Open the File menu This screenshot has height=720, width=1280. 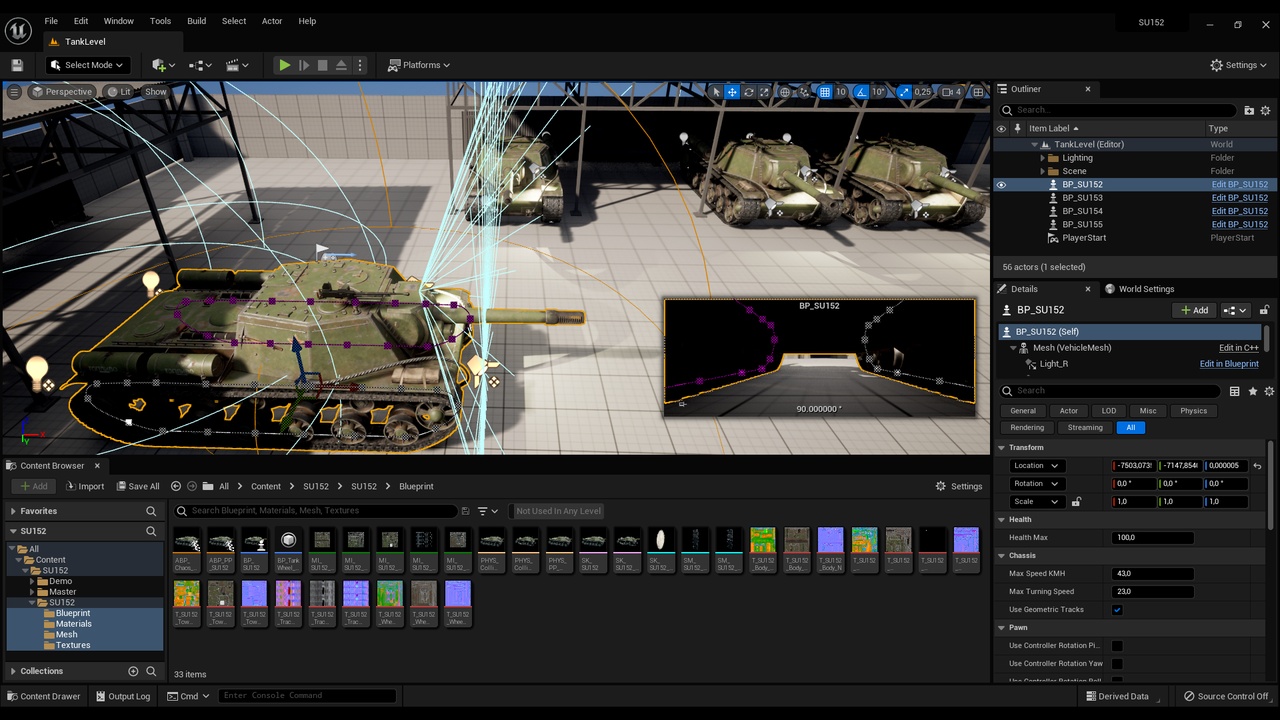51,21
